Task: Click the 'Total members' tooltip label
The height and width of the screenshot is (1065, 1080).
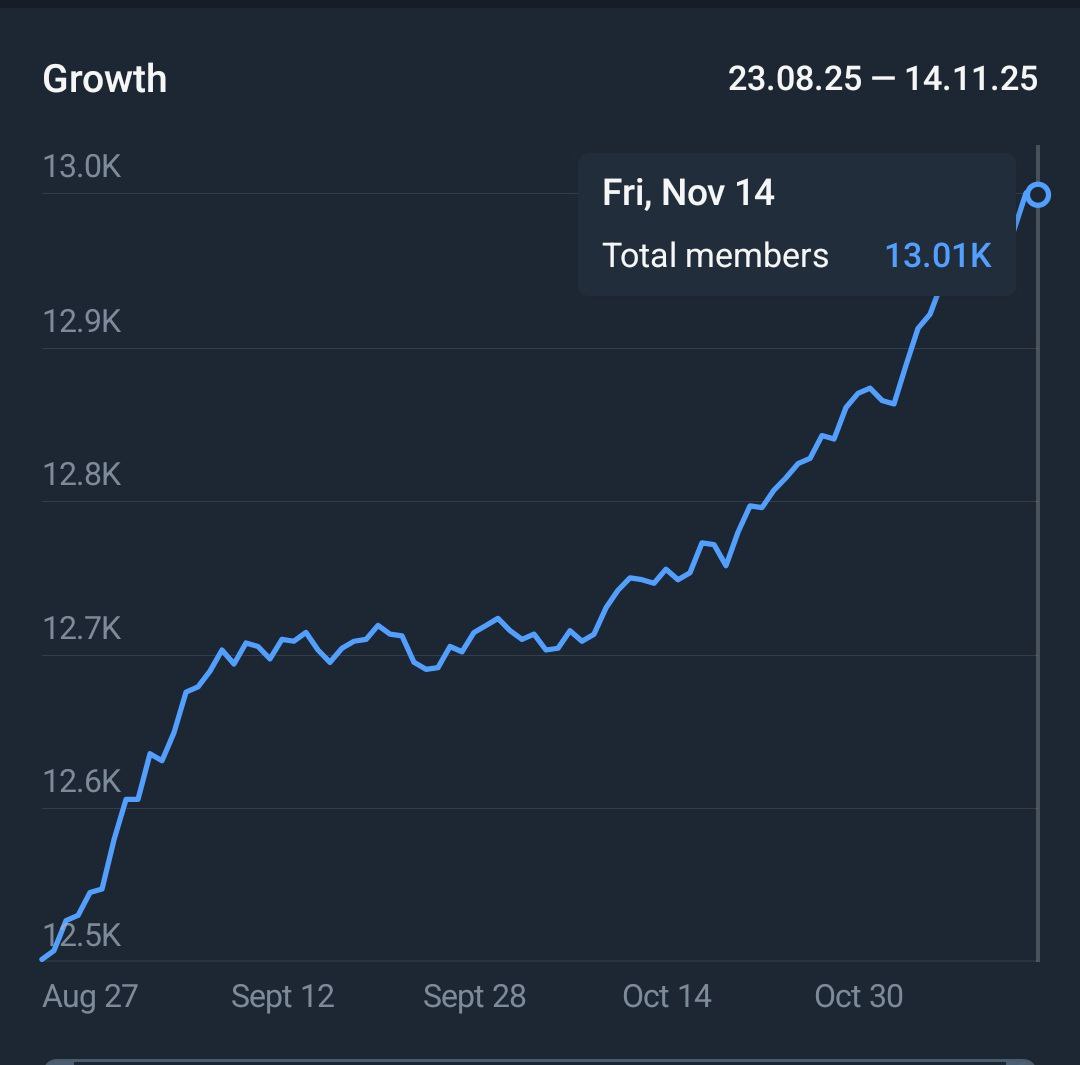Action: (715, 255)
